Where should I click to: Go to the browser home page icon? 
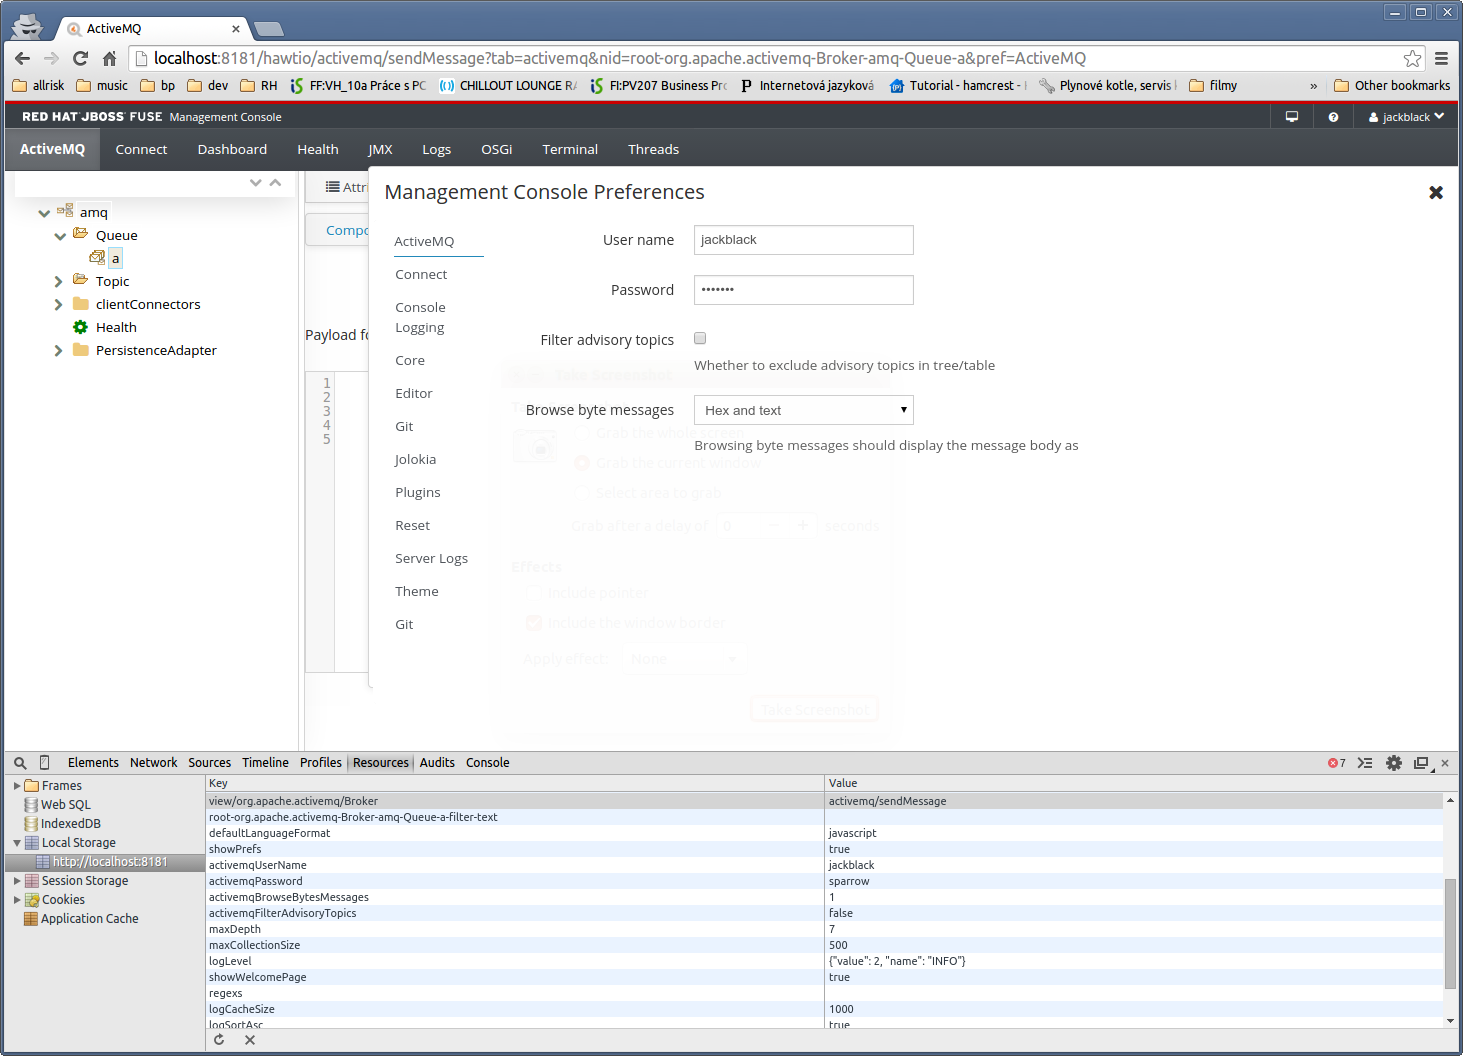110,58
